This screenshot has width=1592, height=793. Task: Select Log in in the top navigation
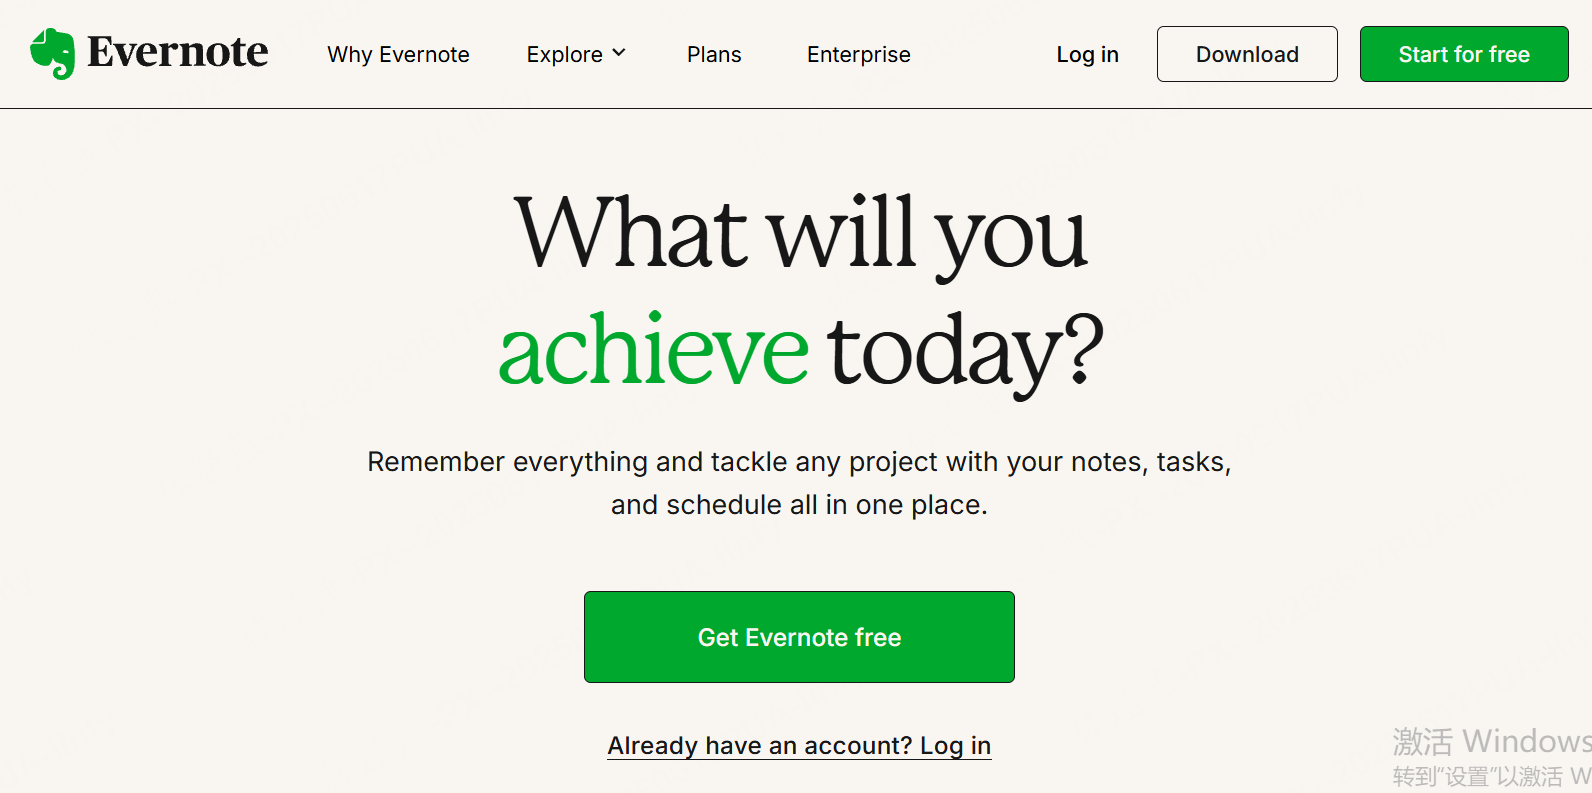(x=1088, y=54)
